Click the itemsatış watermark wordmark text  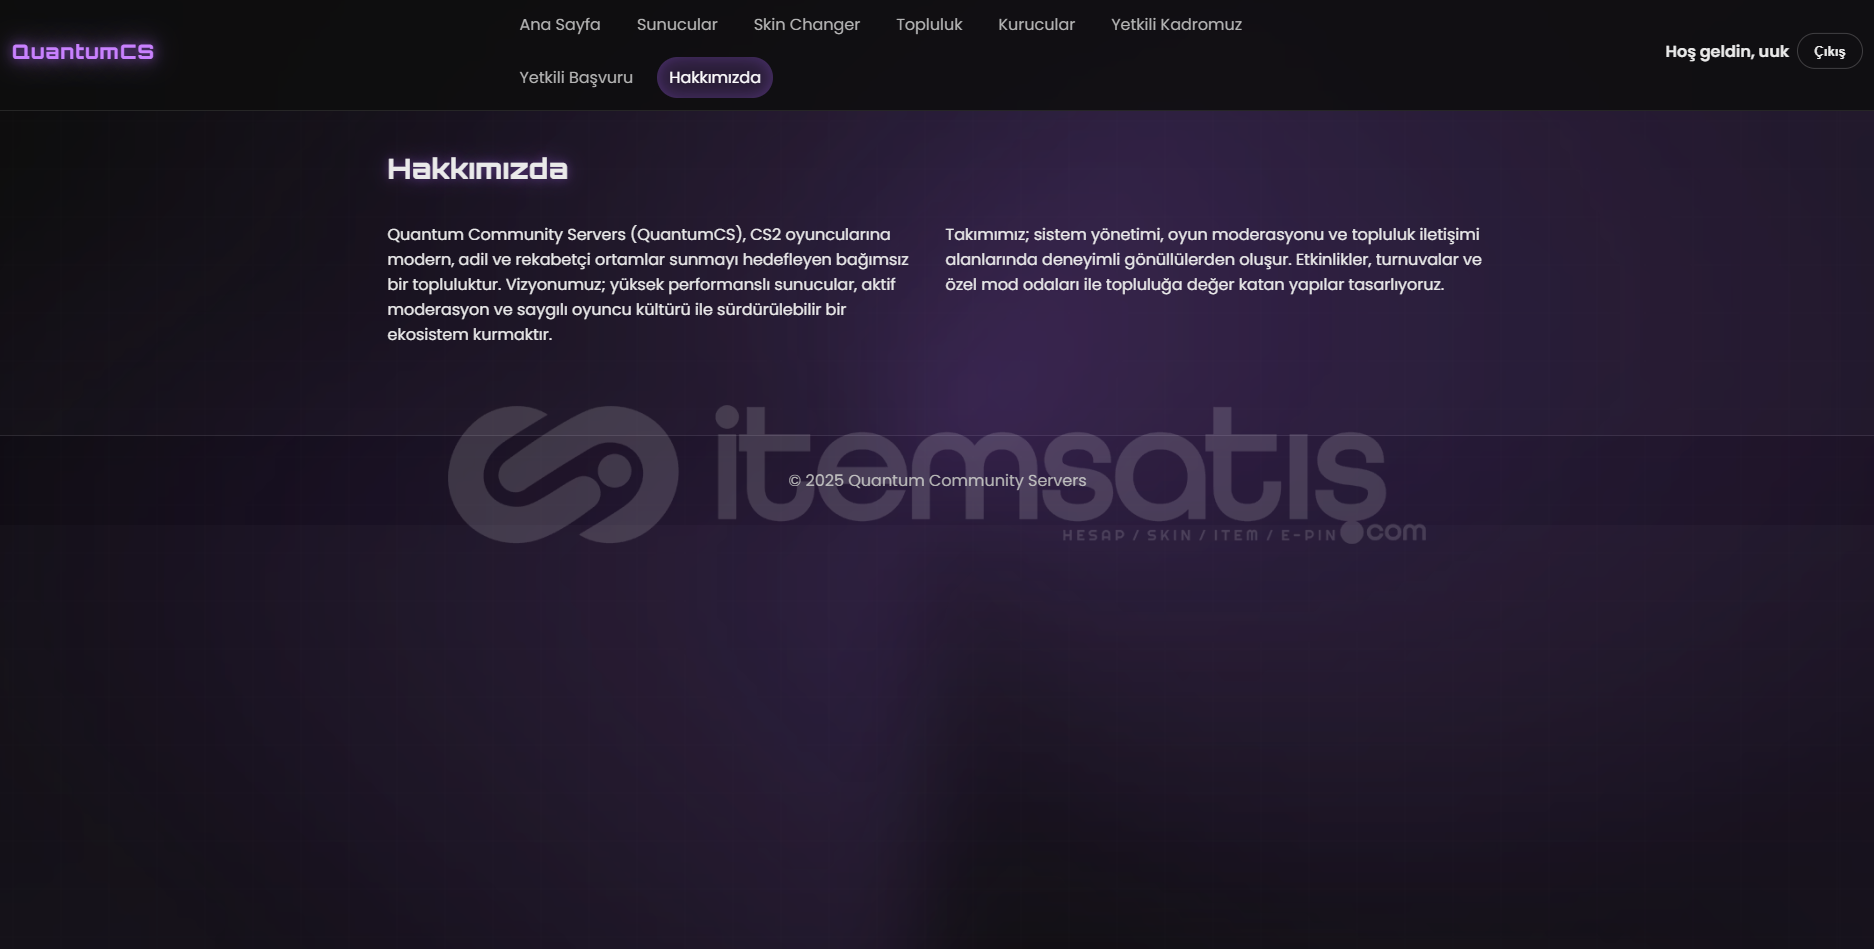tap(1050, 464)
